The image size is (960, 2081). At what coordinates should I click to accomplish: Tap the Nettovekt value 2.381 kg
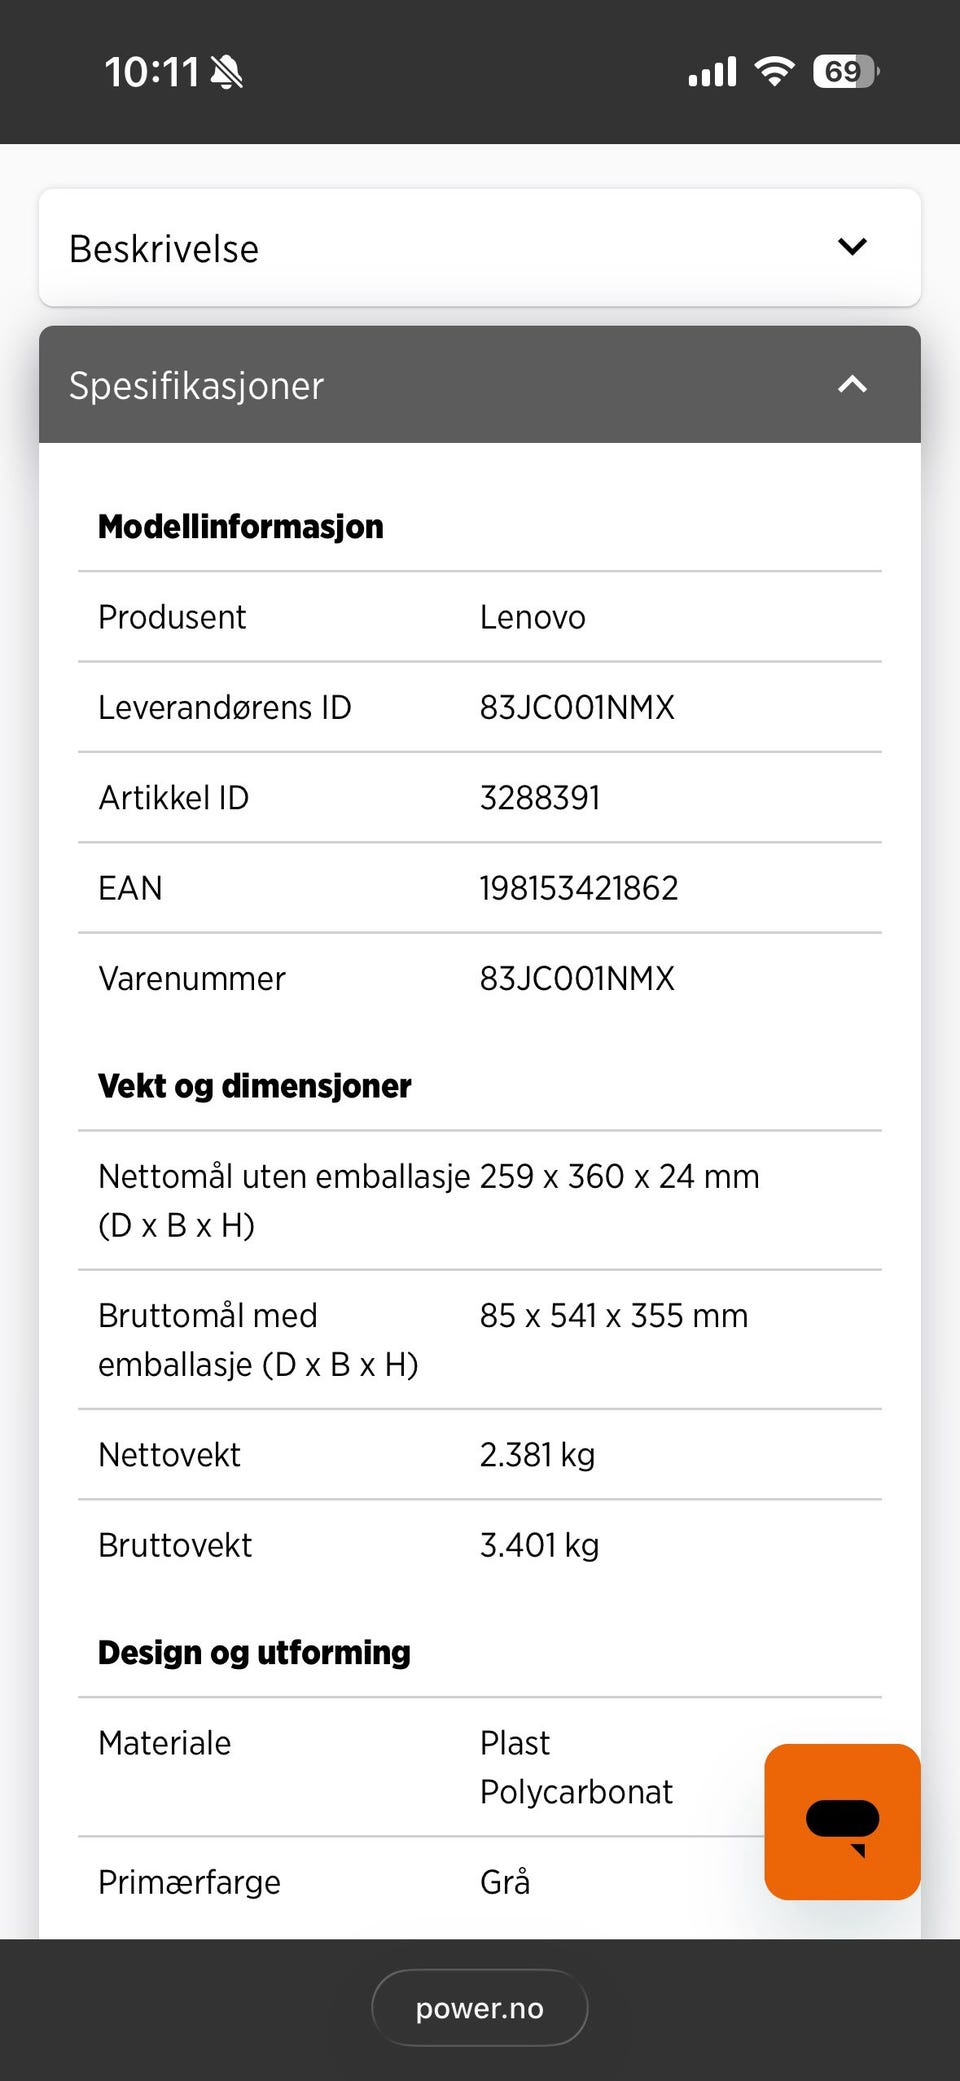coord(537,1454)
